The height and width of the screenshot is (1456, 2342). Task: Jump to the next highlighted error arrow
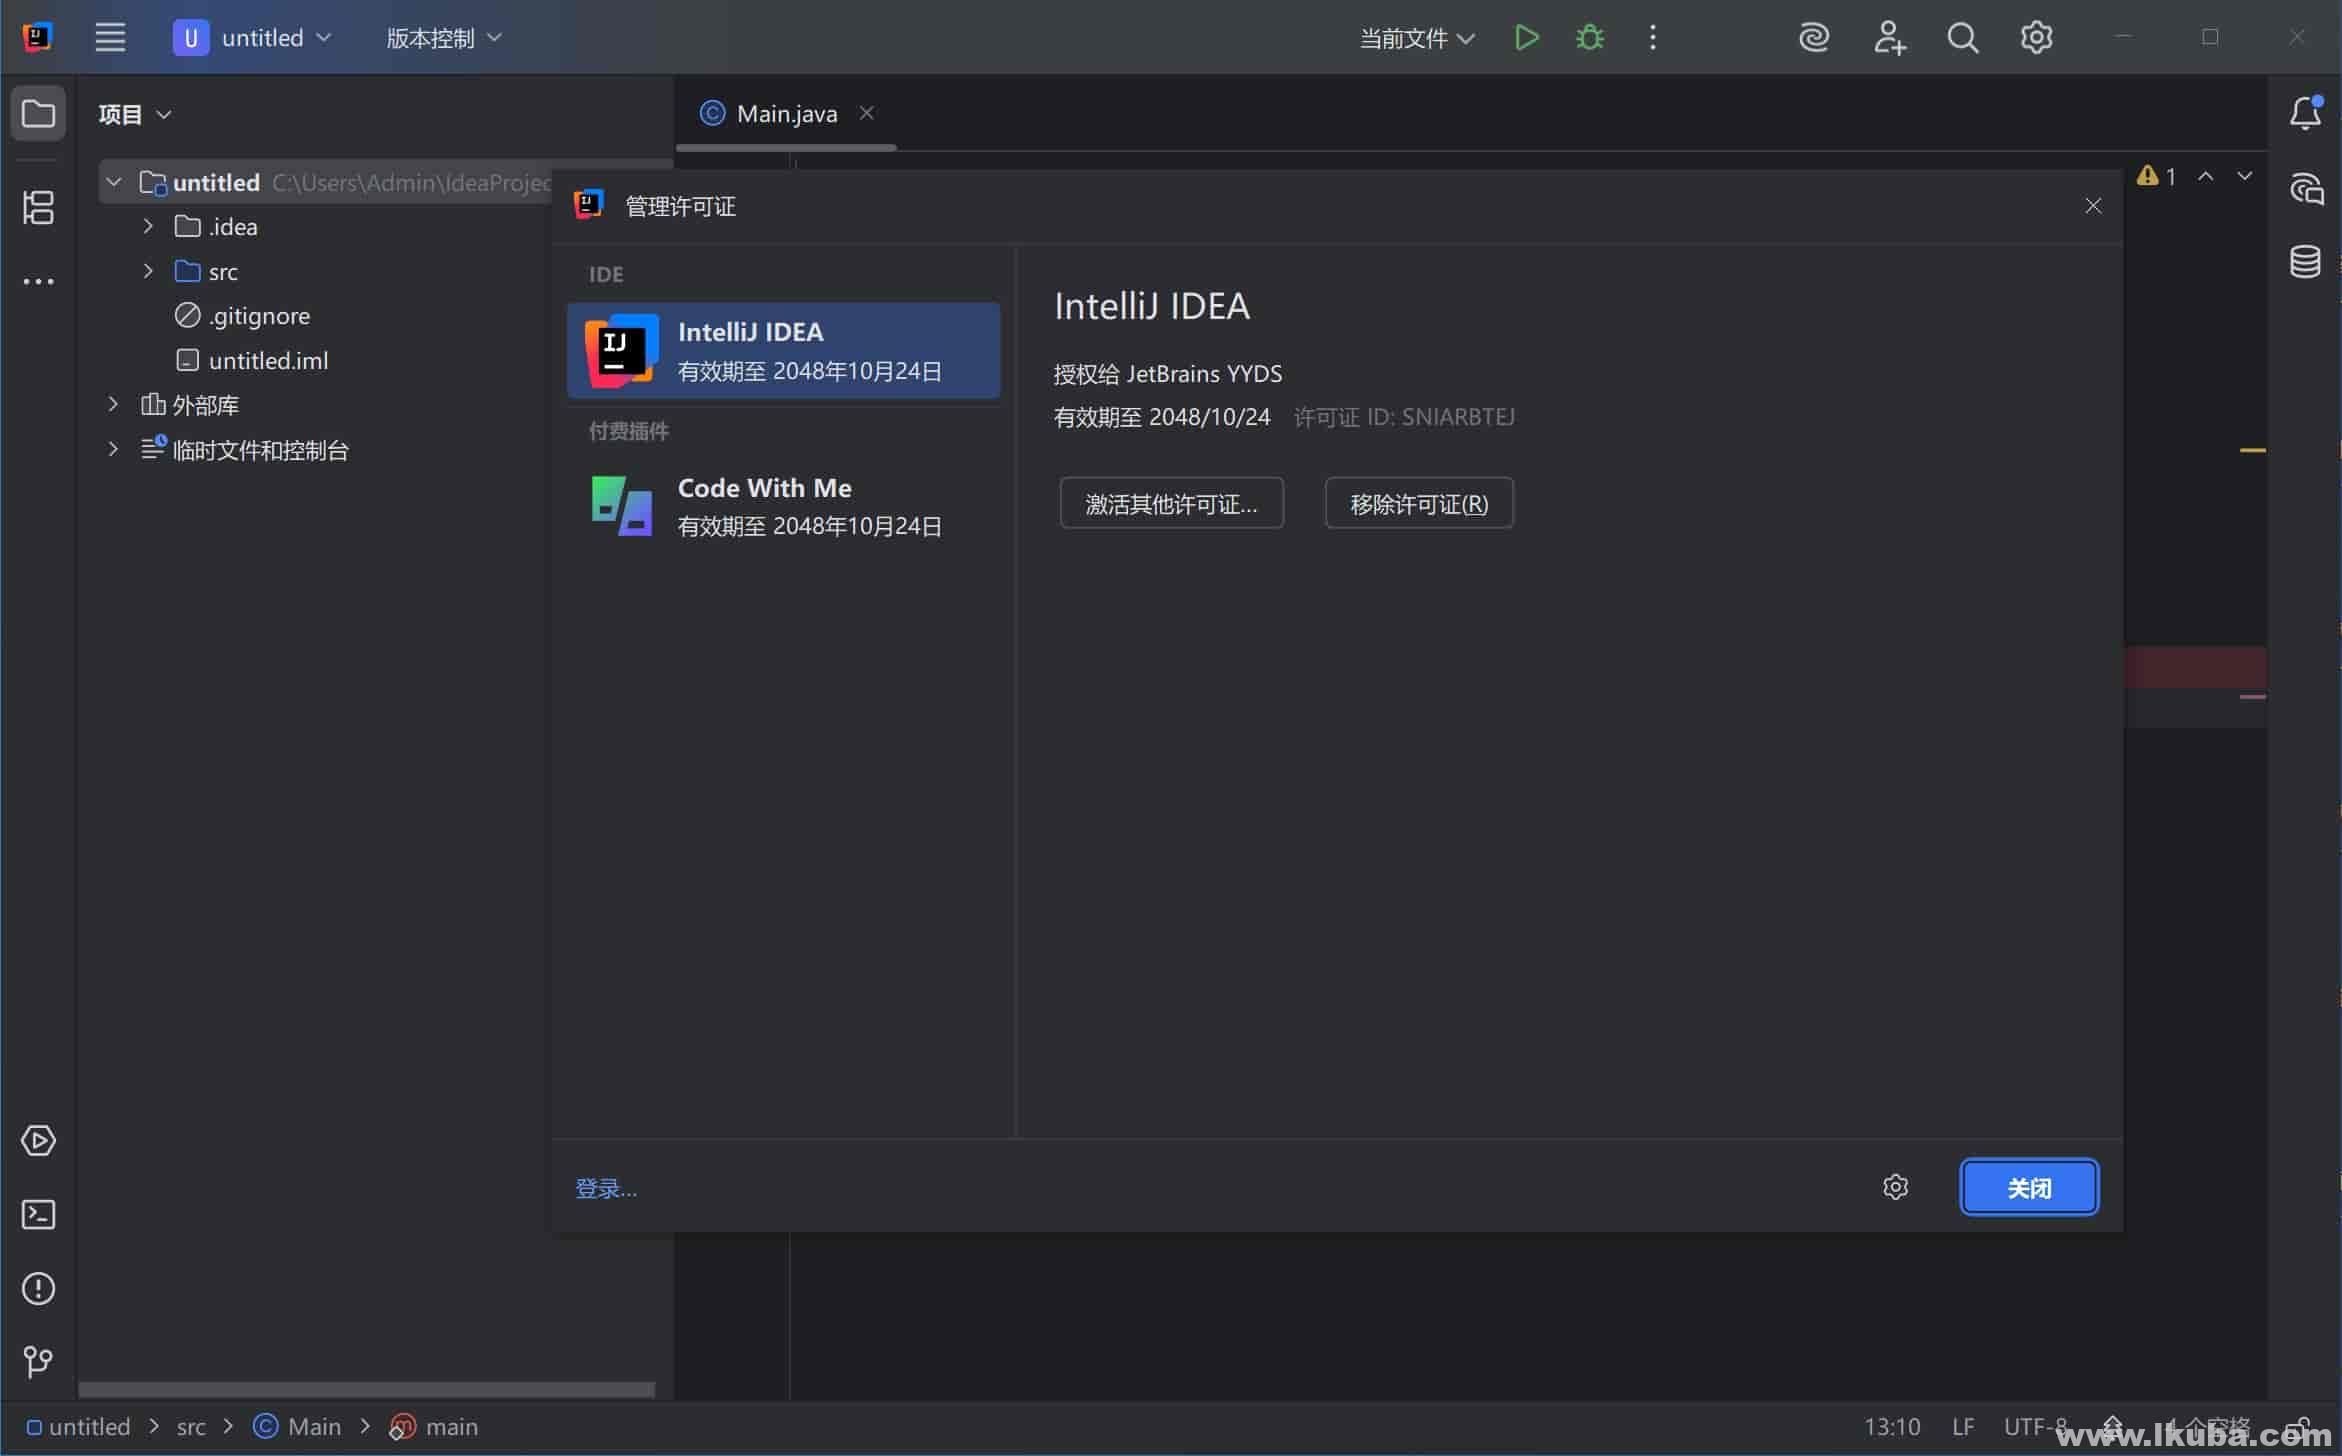point(2245,177)
